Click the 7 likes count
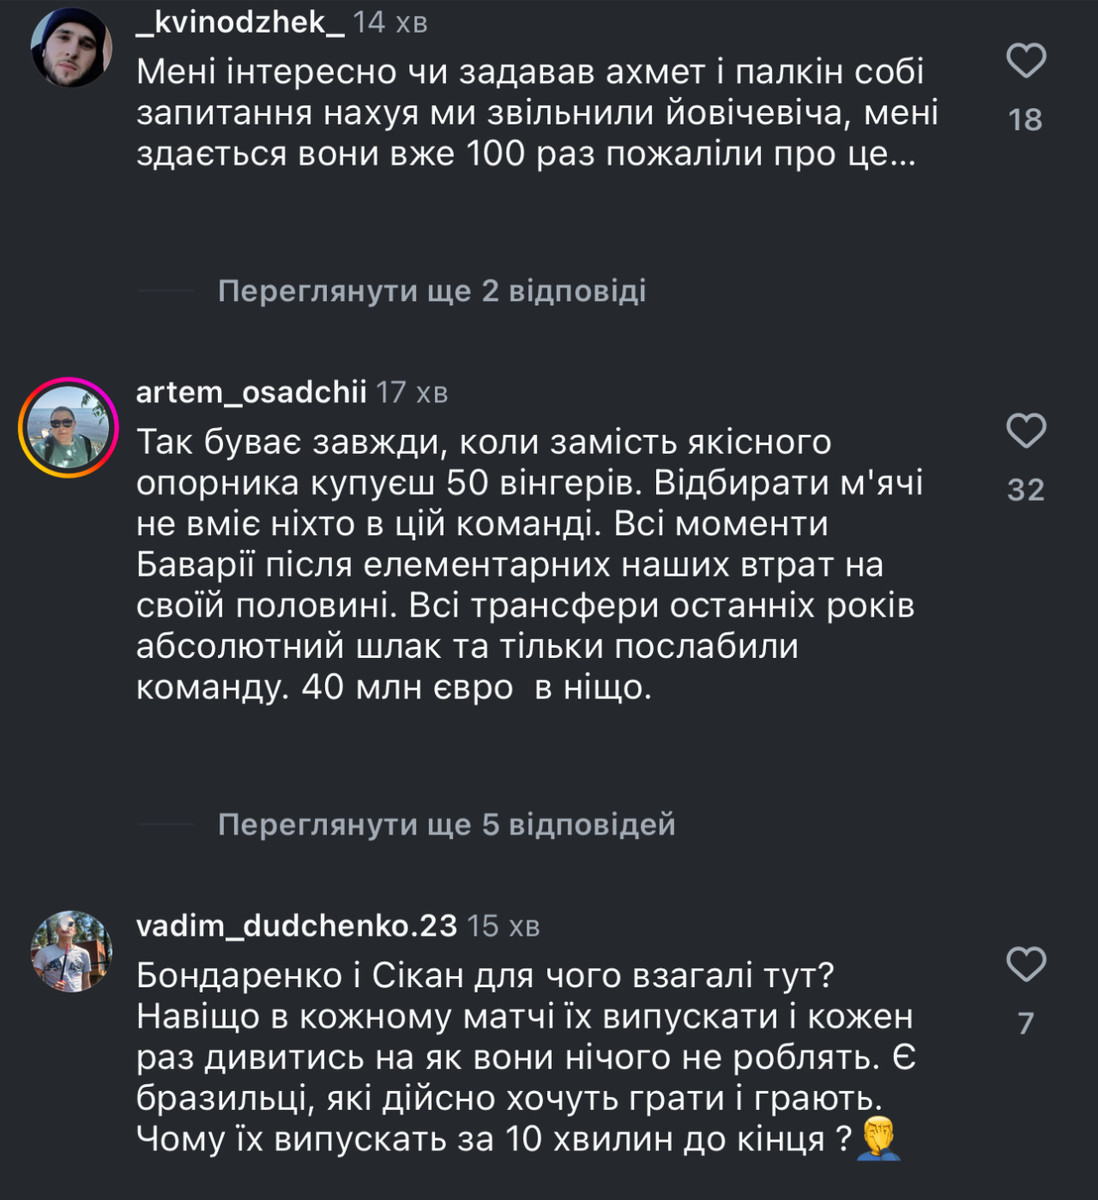The height and width of the screenshot is (1200, 1098). (x=1025, y=1023)
